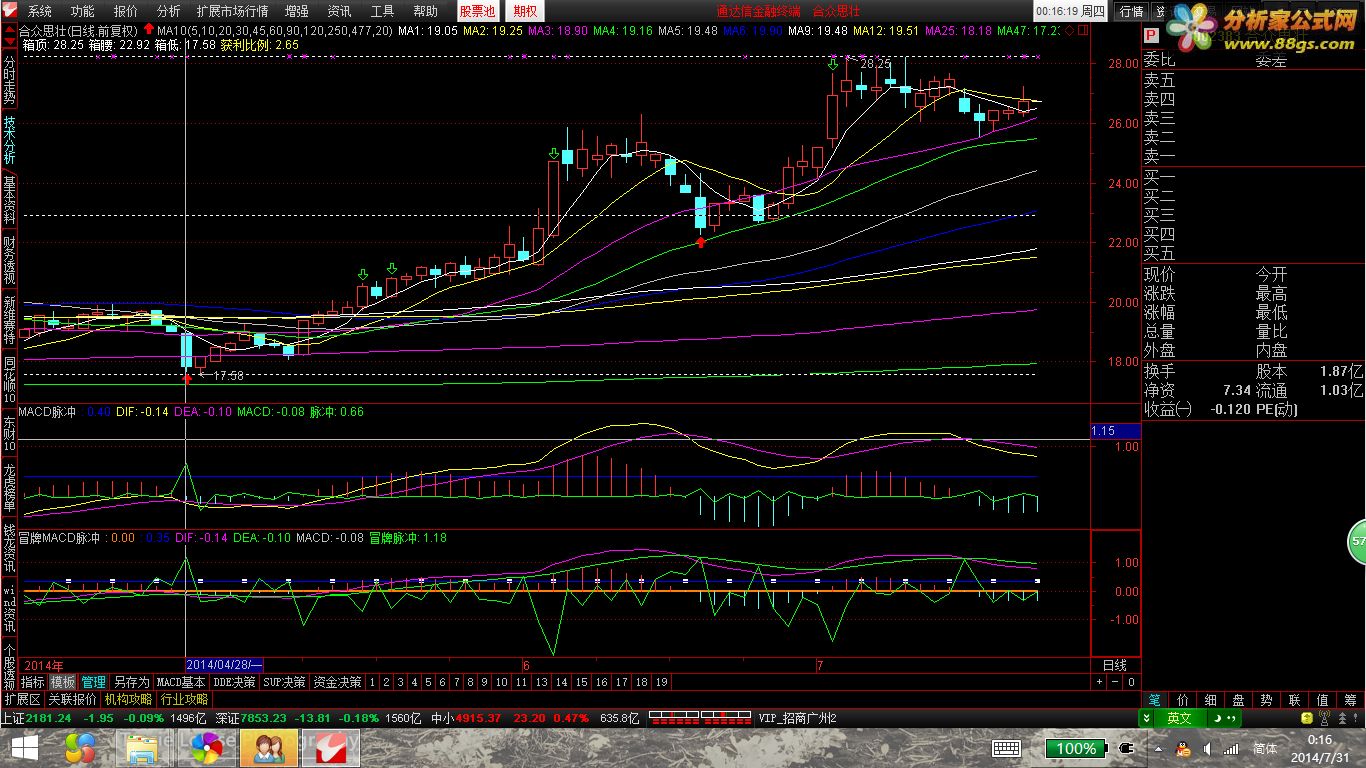Viewport: 1366px width, 768px height.
Task: Open the 龙虎榜单 sidebar tab
Action: (x=9, y=488)
